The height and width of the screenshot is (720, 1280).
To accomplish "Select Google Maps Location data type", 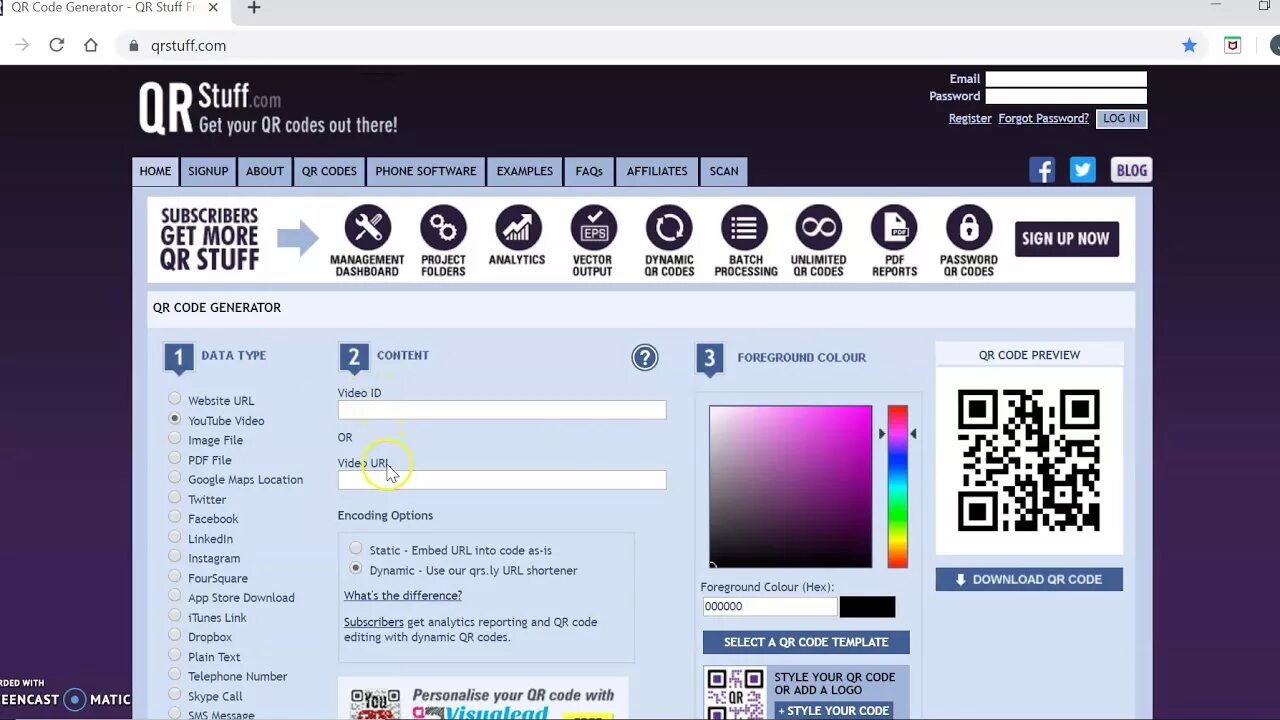I will (x=175, y=477).
